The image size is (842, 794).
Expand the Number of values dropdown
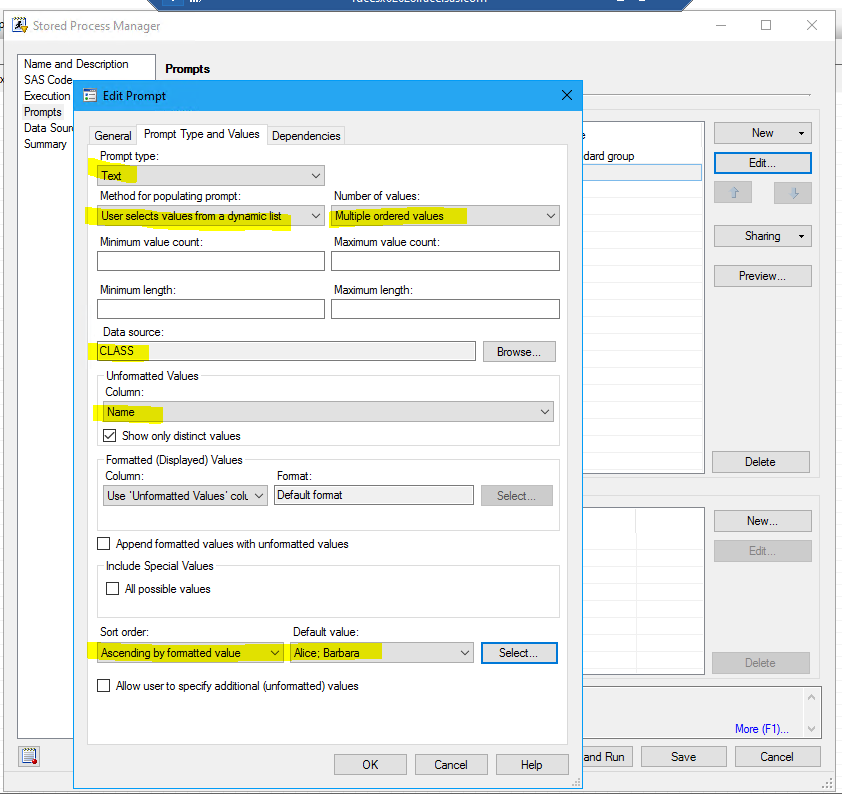point(445,215)
